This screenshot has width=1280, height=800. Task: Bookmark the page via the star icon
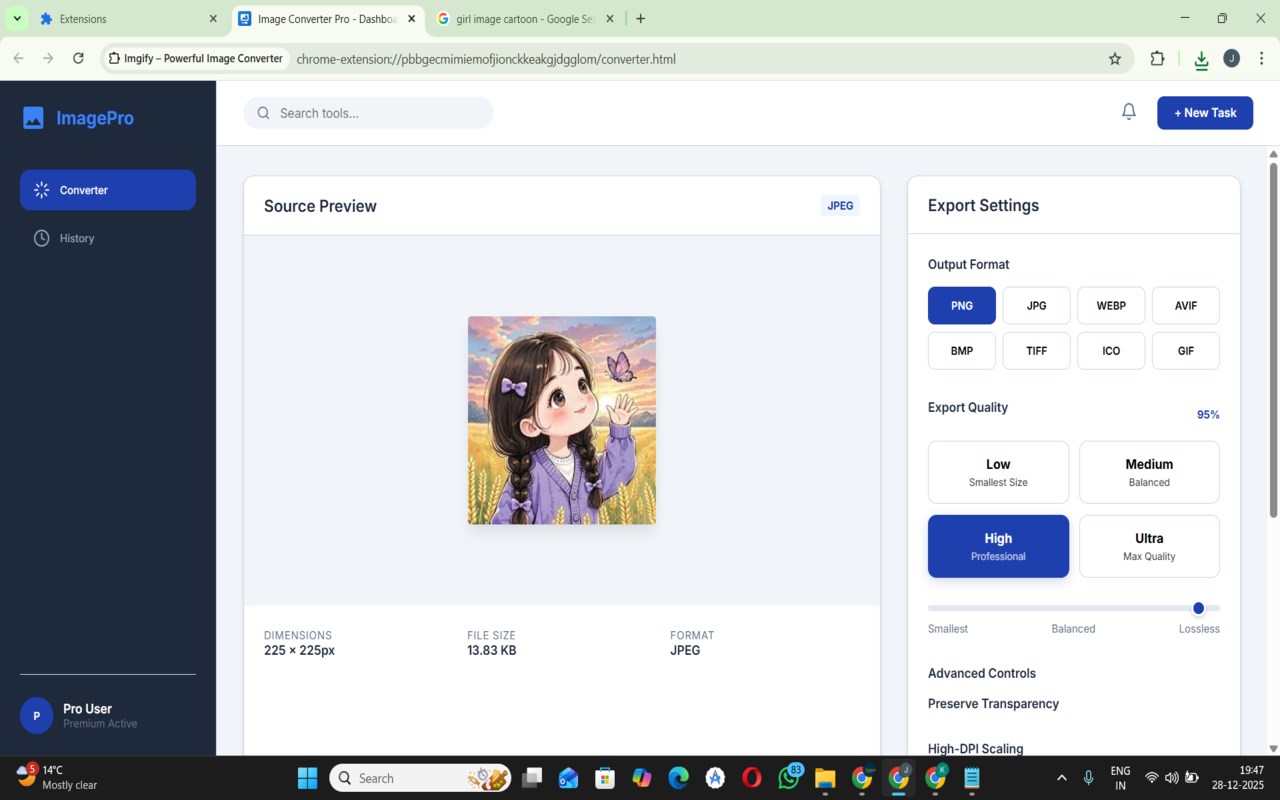point(1114,59)
